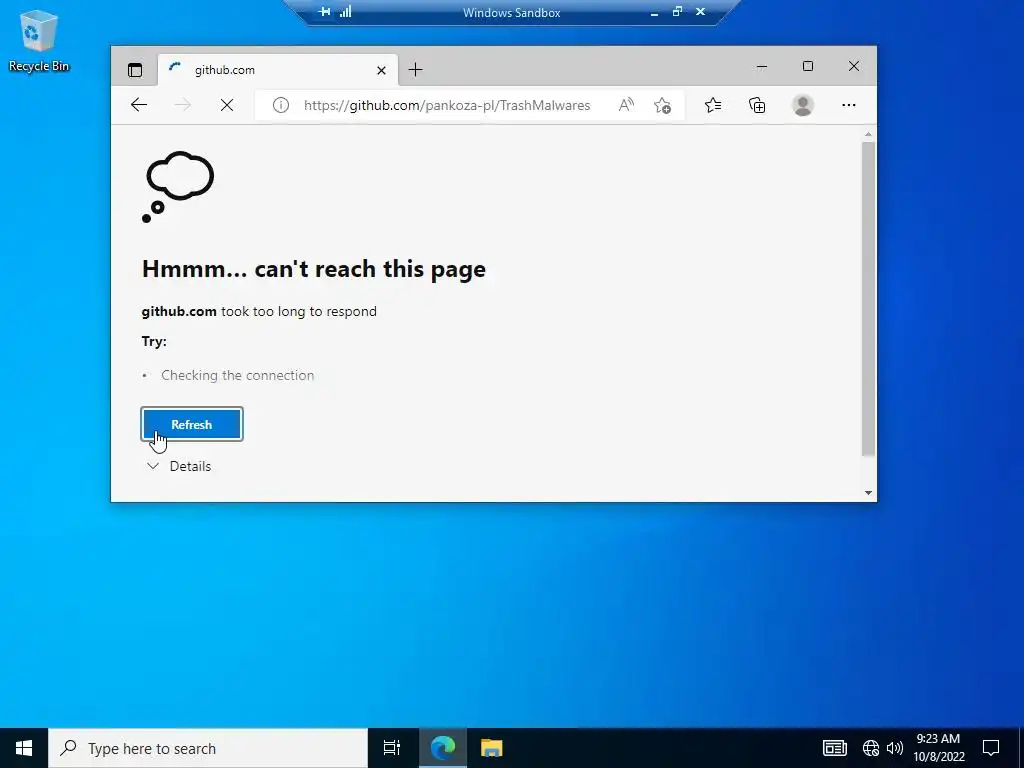Open Task View
Viewport: 1024px width, 768px height.
point(392,748)
